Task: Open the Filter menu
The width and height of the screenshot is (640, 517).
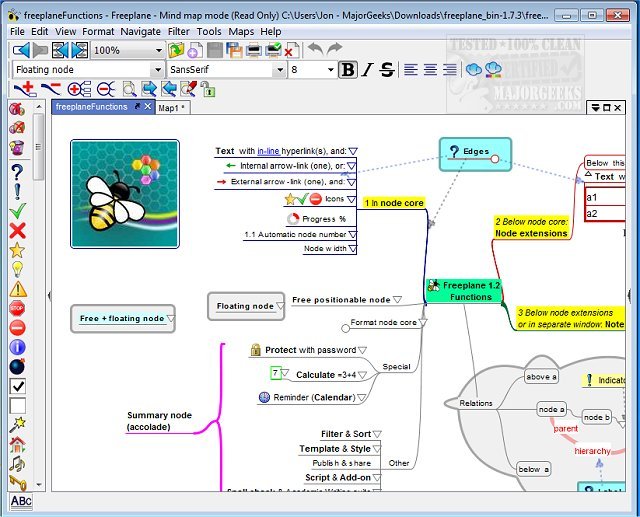Action: (x=178, y=31)
